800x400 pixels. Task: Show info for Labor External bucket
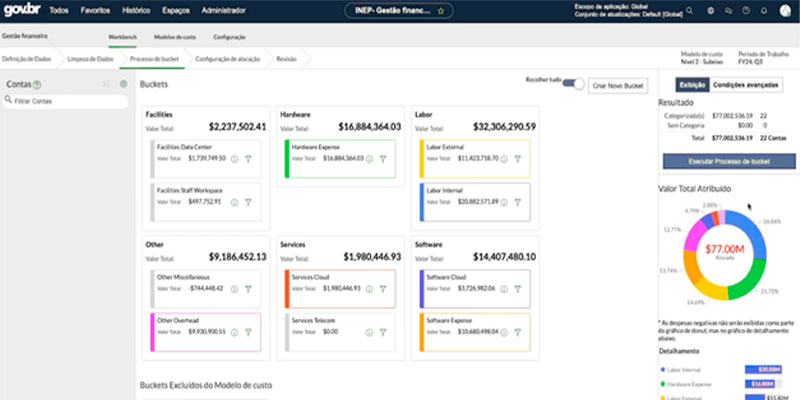click(504, 159)
